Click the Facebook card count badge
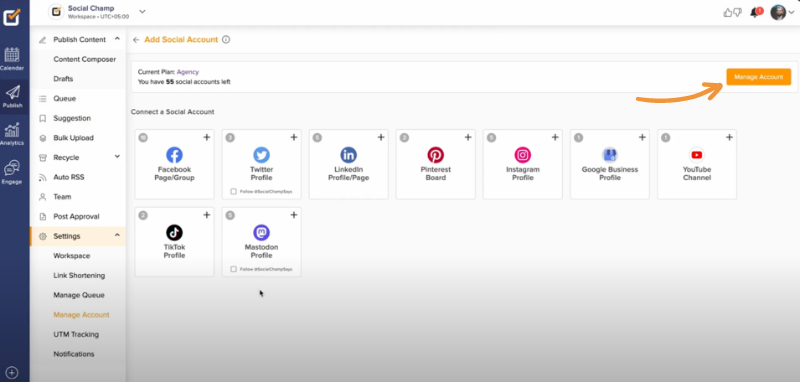800x382 pixels. click(x=143, y=138)
